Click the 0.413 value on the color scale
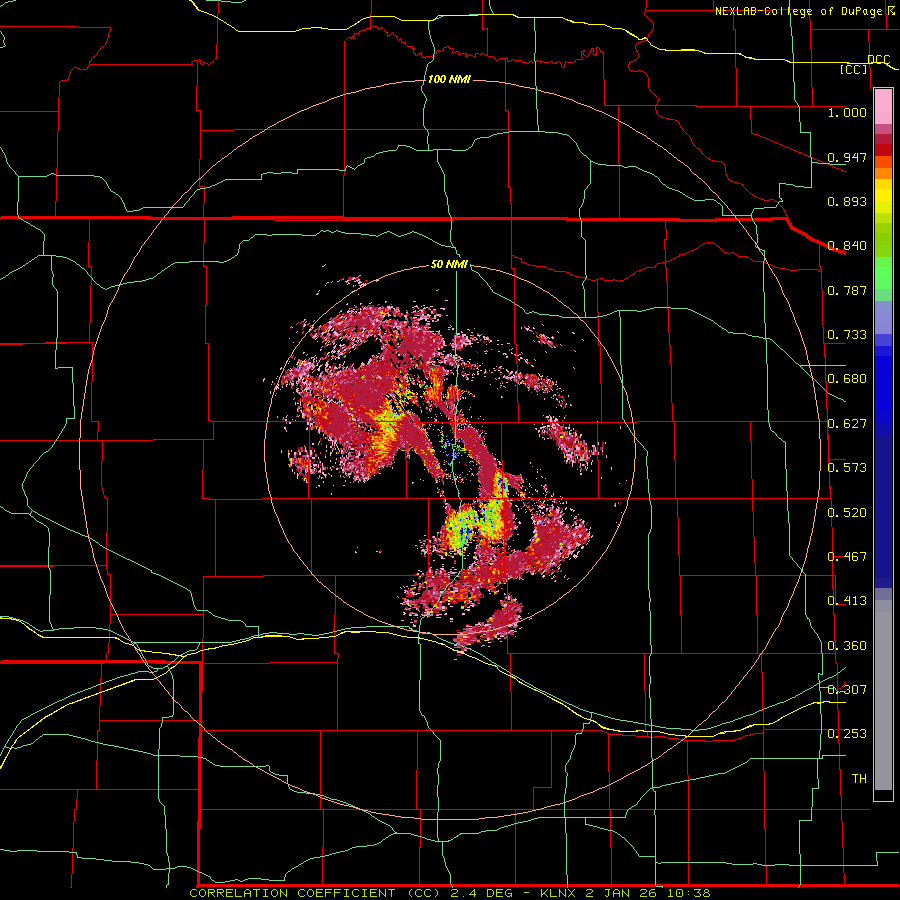Viewport: 900px width, 900px height. 847,601
